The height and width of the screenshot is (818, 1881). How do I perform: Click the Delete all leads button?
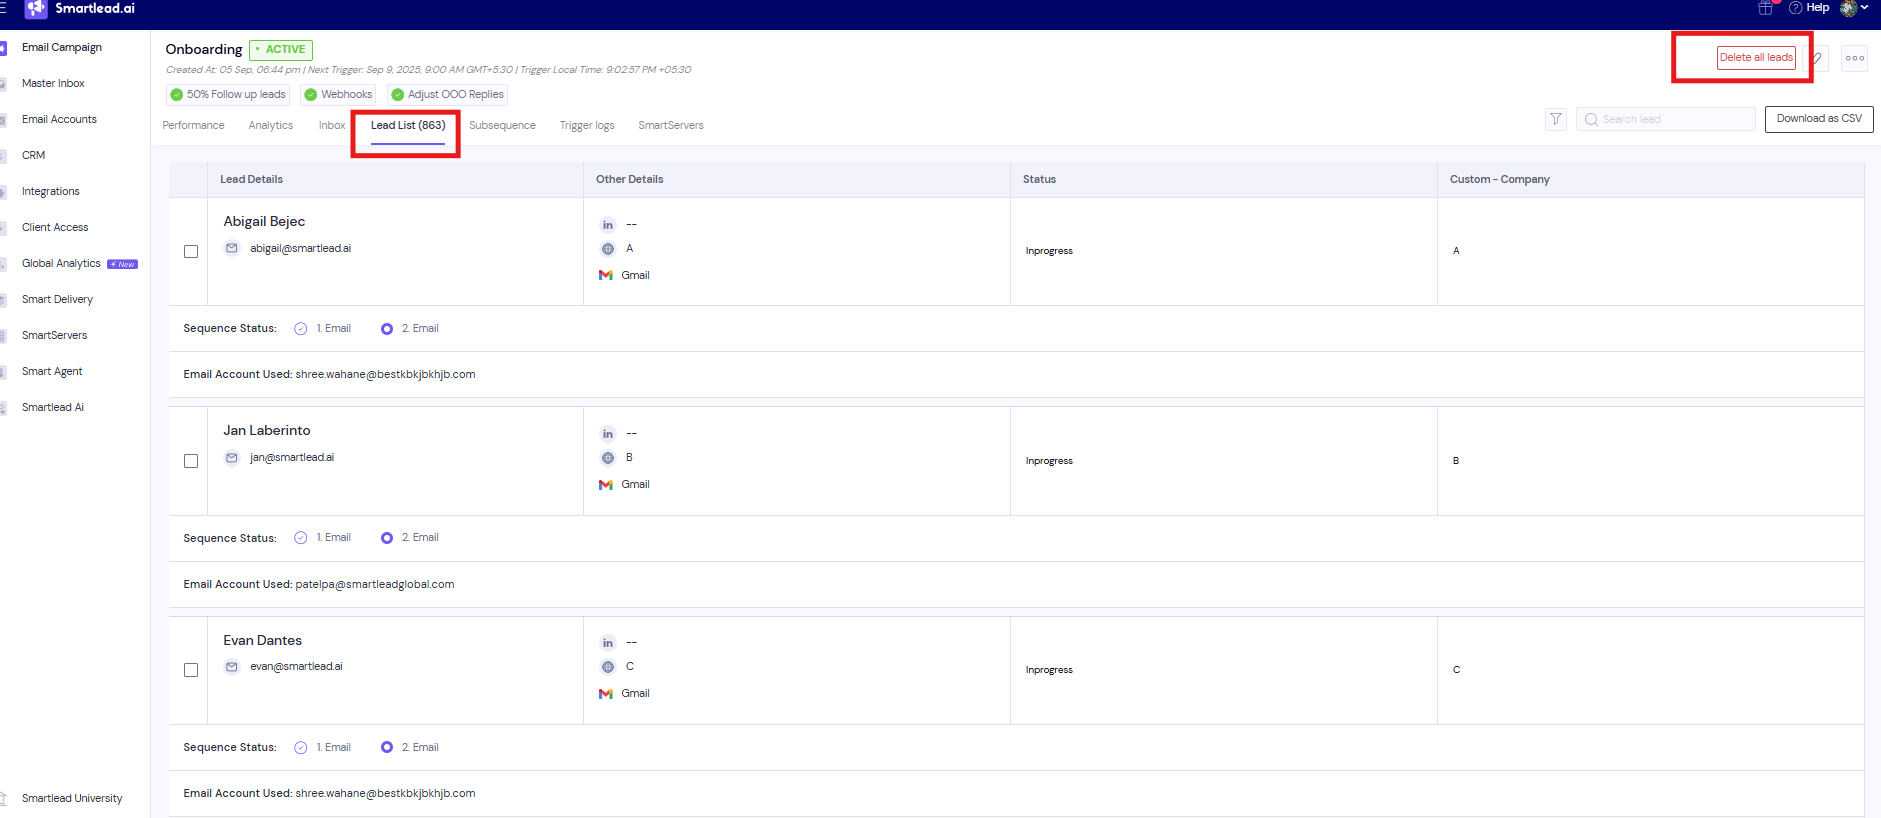coord(1756,58)
